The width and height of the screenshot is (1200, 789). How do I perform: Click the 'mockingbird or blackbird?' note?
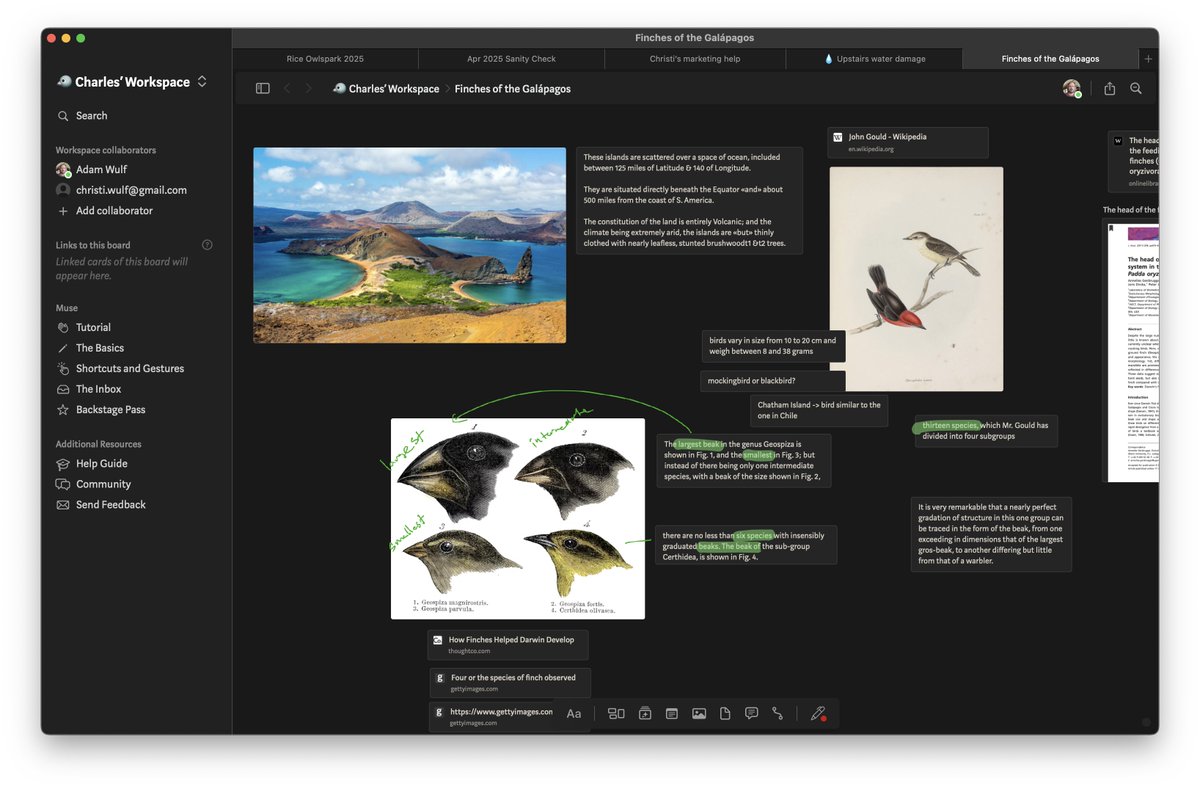773,381
